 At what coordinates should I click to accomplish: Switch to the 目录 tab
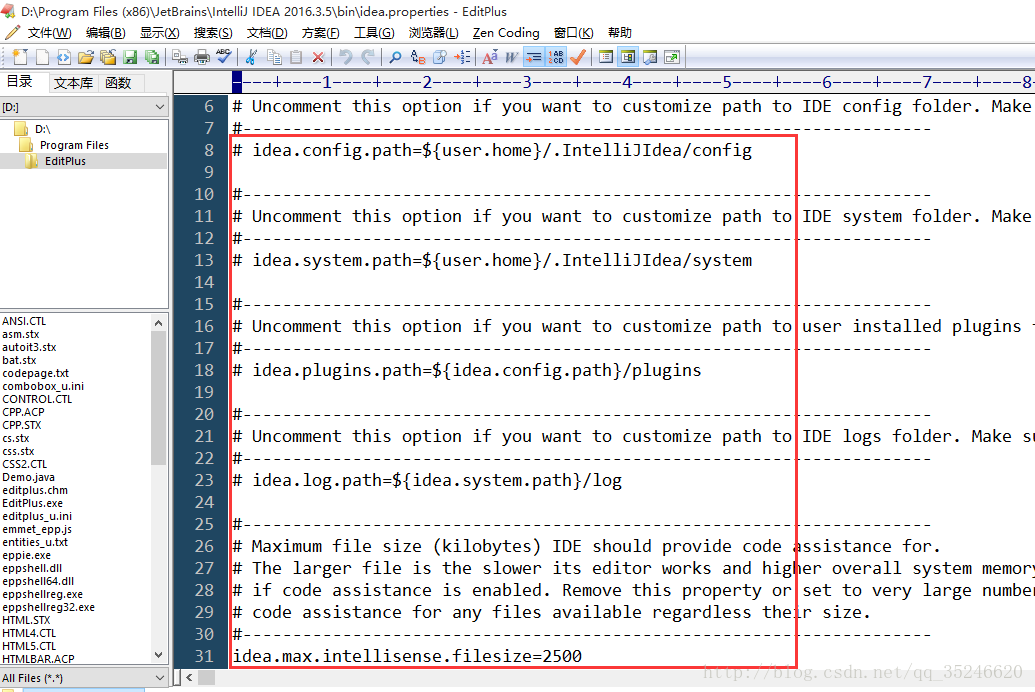coord(20,81)
